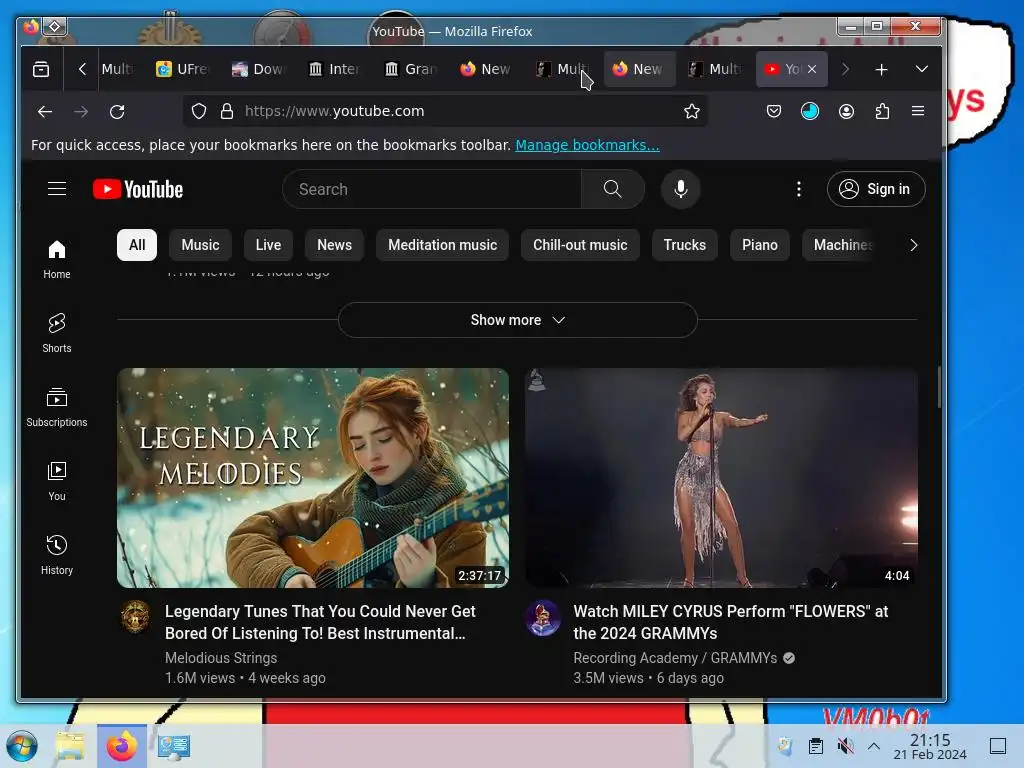The width and height of the screenshot is (1024, 768).
Task: Open the file manager from taskbar
Action: tap(71, 746)
